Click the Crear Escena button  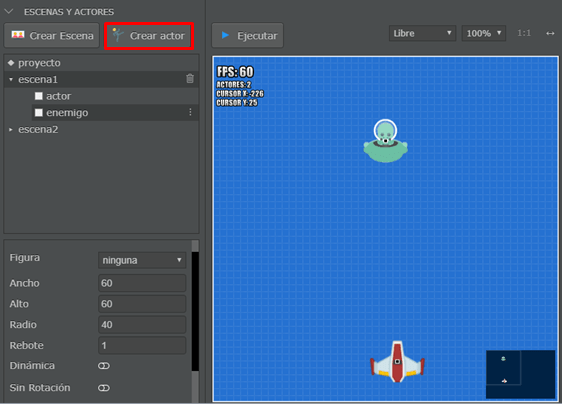point(52,35)
